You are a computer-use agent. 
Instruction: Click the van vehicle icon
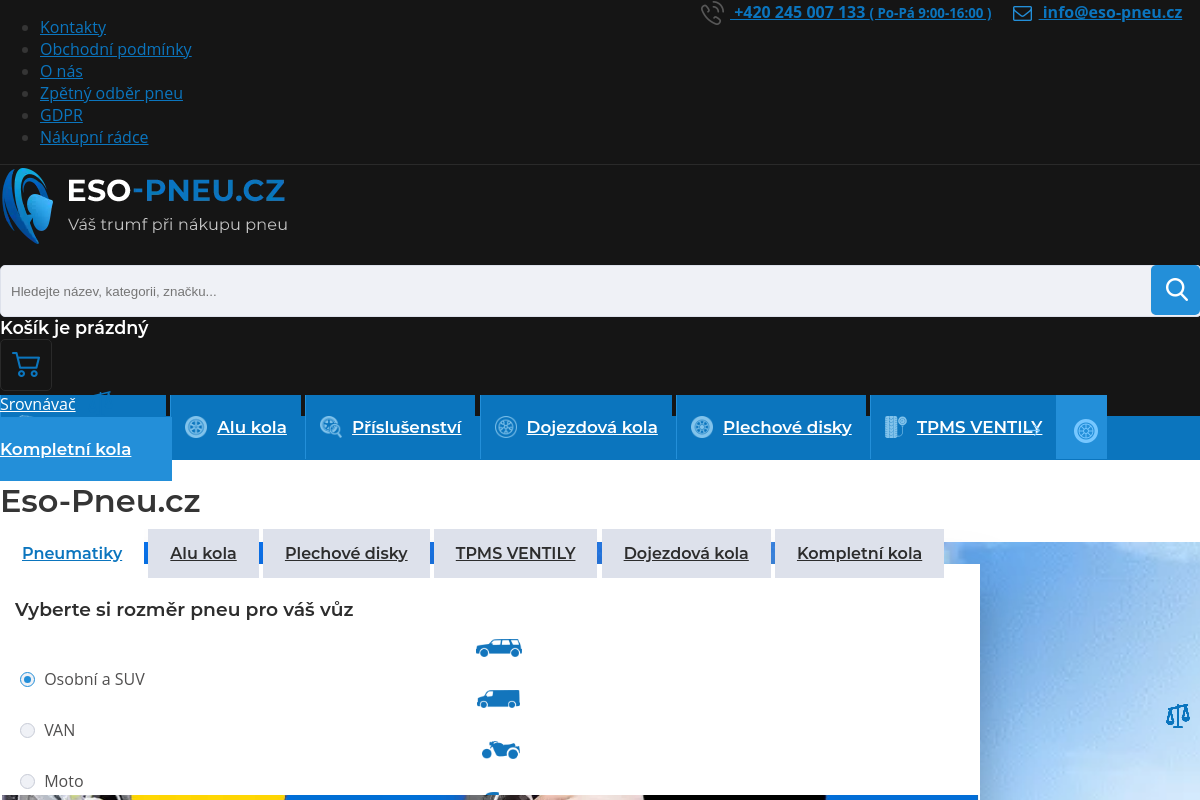click(x=499, y=698)
